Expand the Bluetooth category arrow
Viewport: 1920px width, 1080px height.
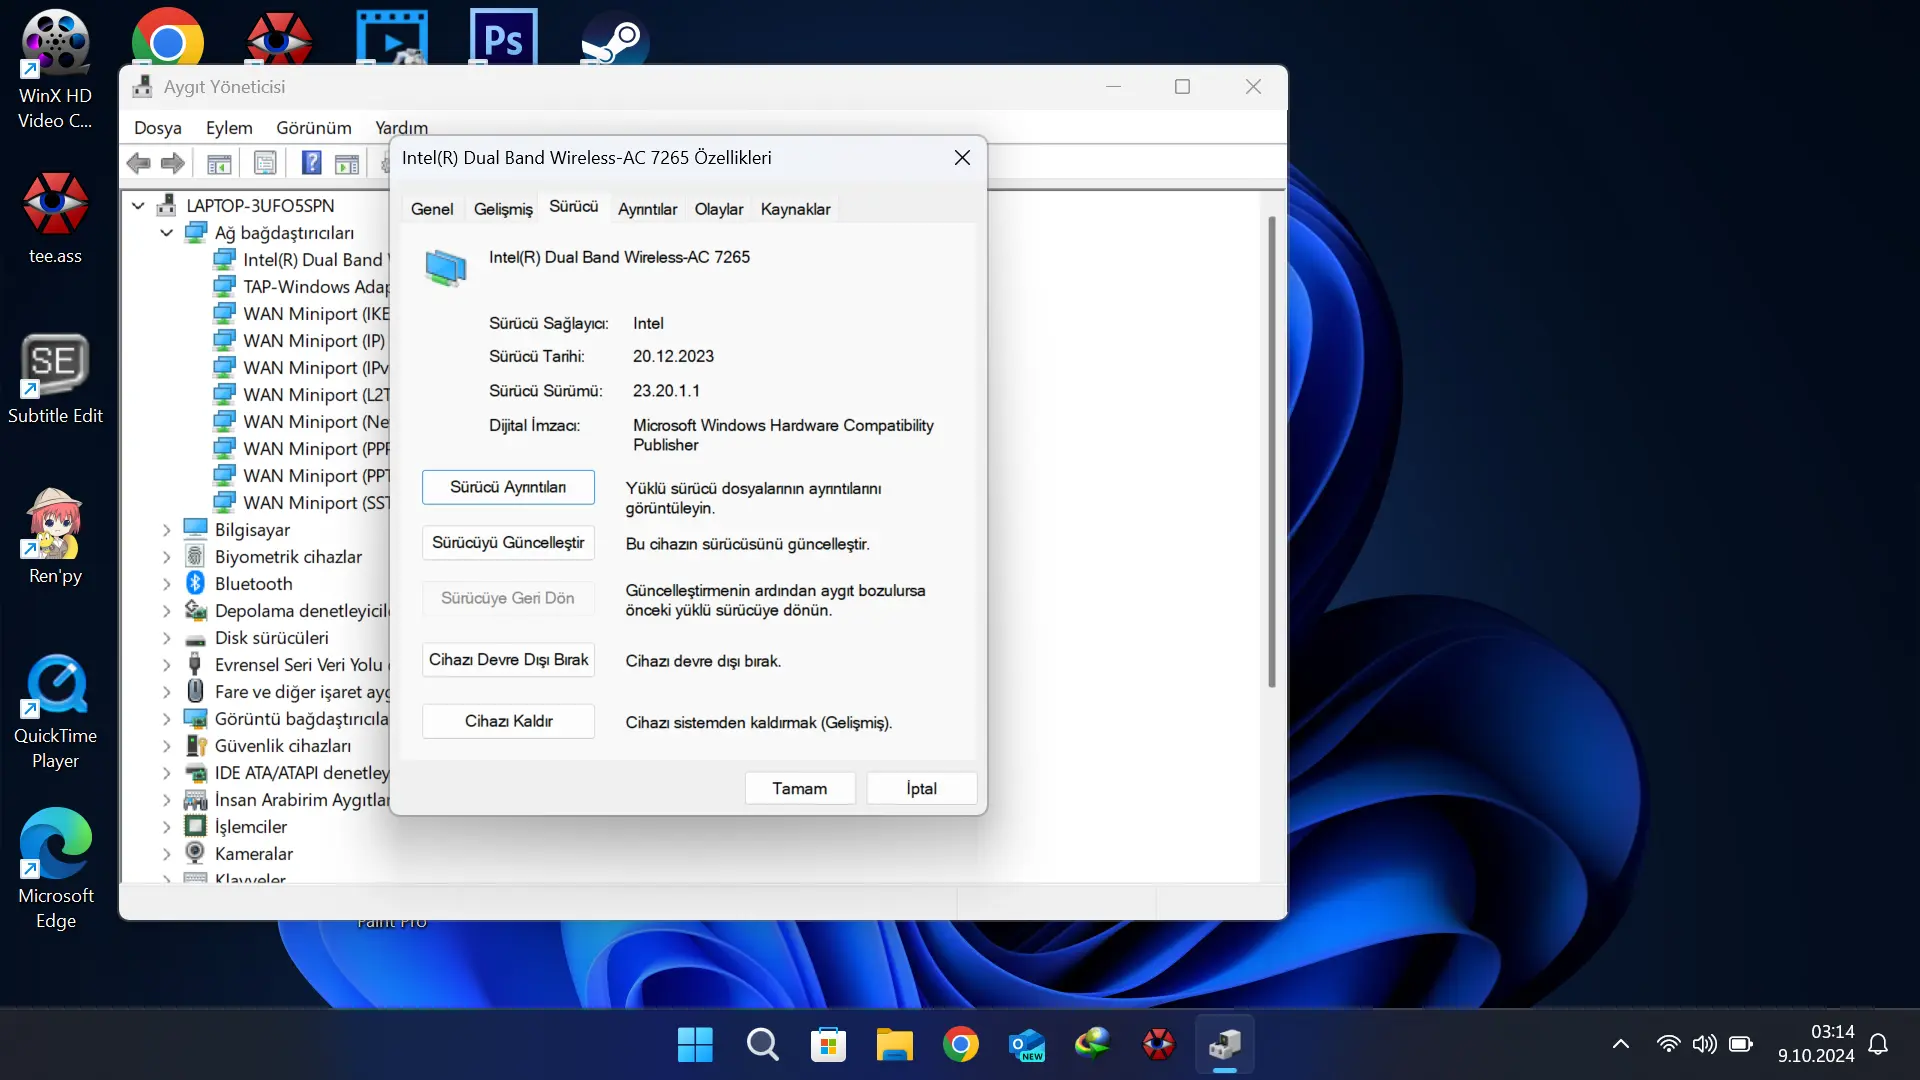coord(166,584)
